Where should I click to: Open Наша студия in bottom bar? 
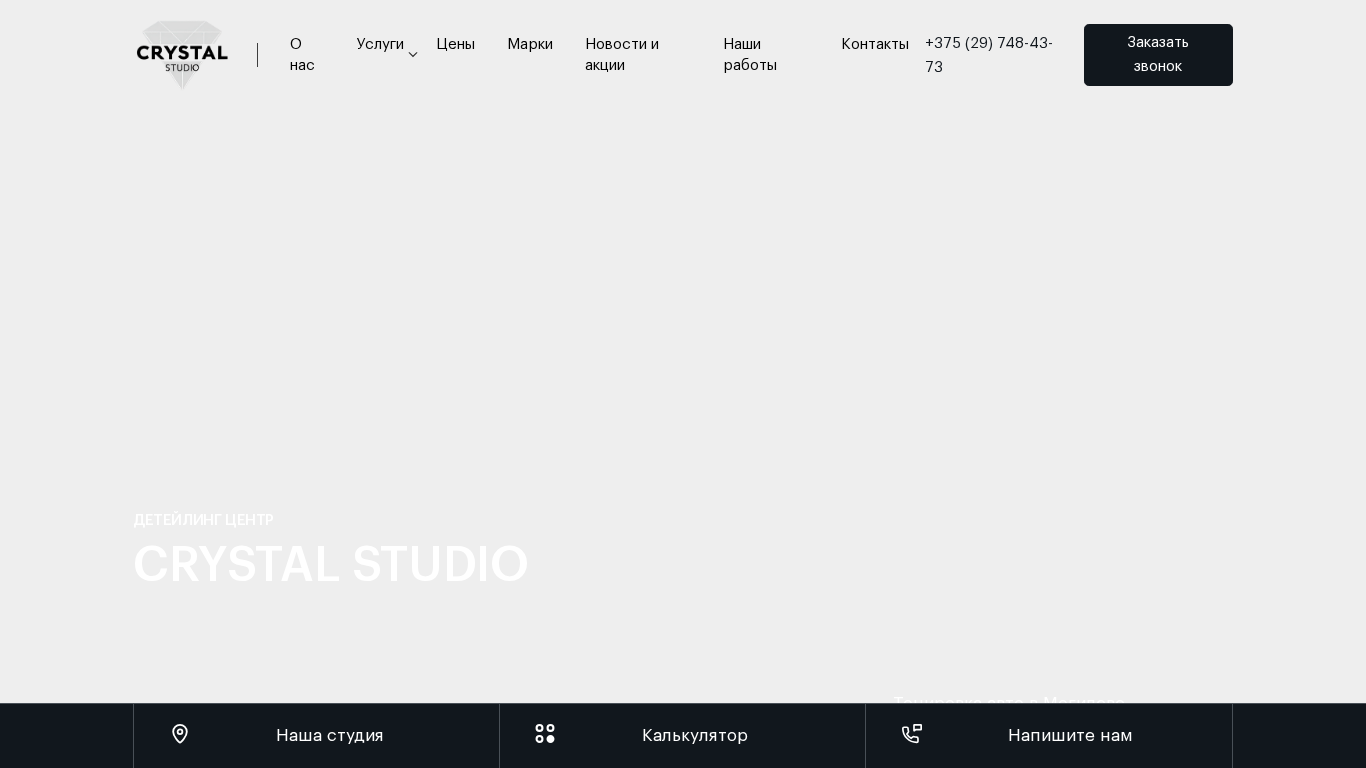[x=329, y=735]
